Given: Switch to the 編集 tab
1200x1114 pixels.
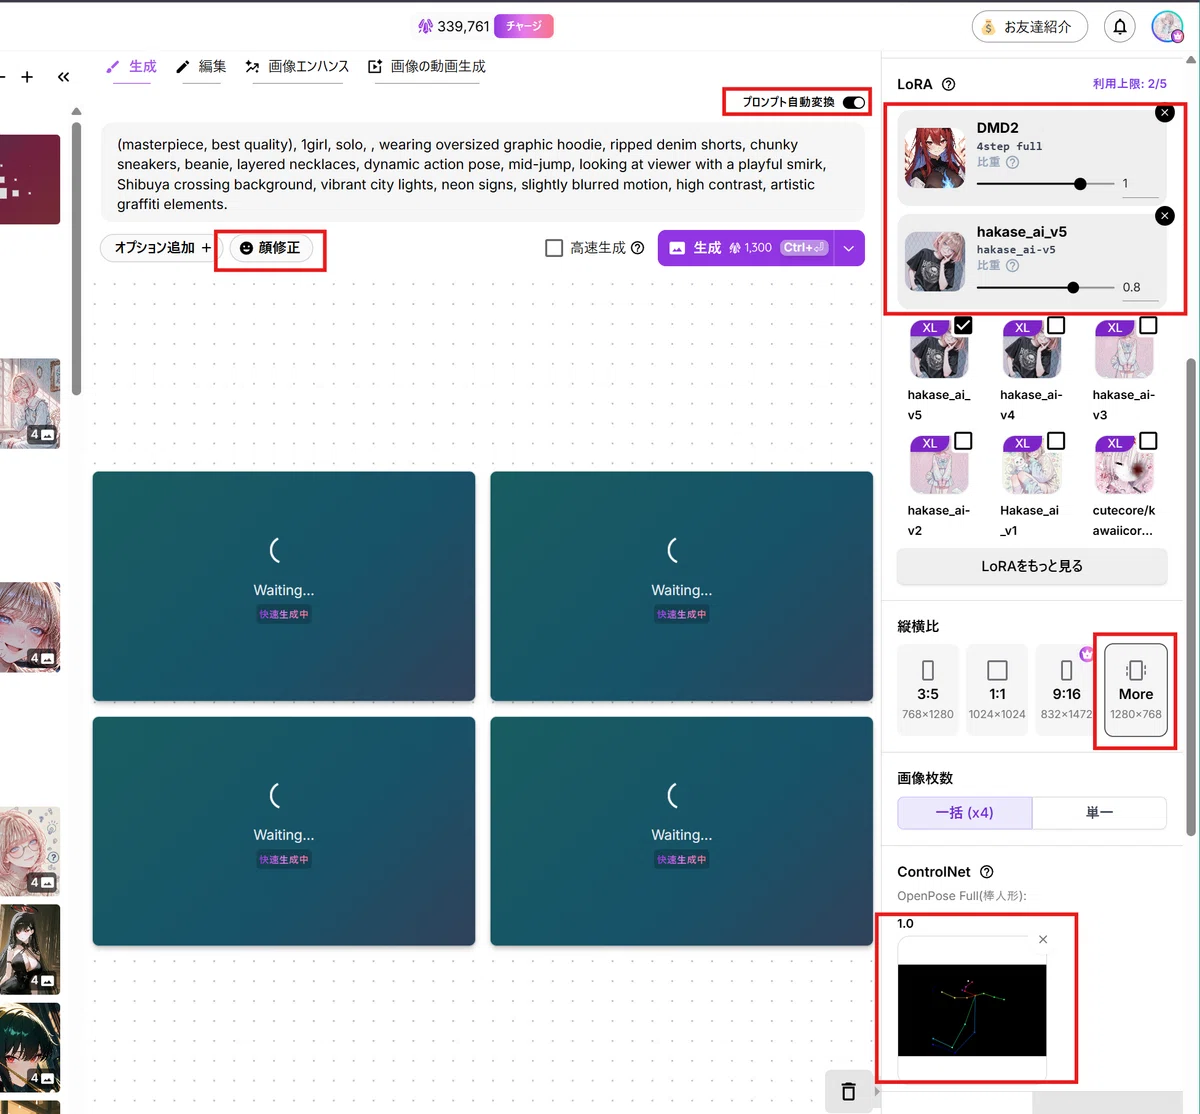Looking at the screenshot, I should click(201, 67).
